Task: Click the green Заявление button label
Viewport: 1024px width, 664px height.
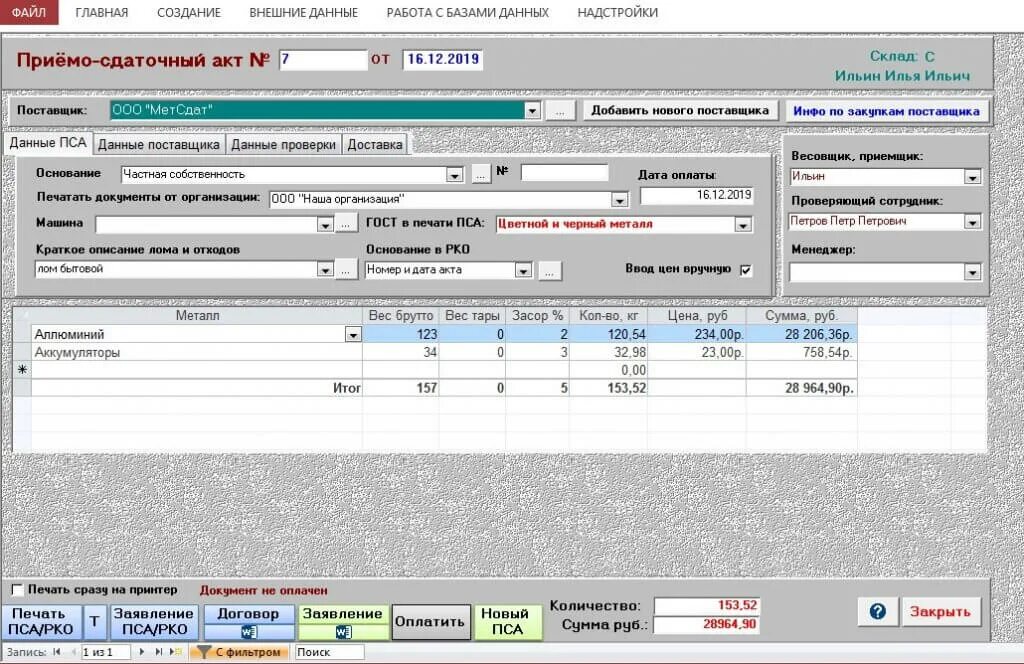Action: 342,614
